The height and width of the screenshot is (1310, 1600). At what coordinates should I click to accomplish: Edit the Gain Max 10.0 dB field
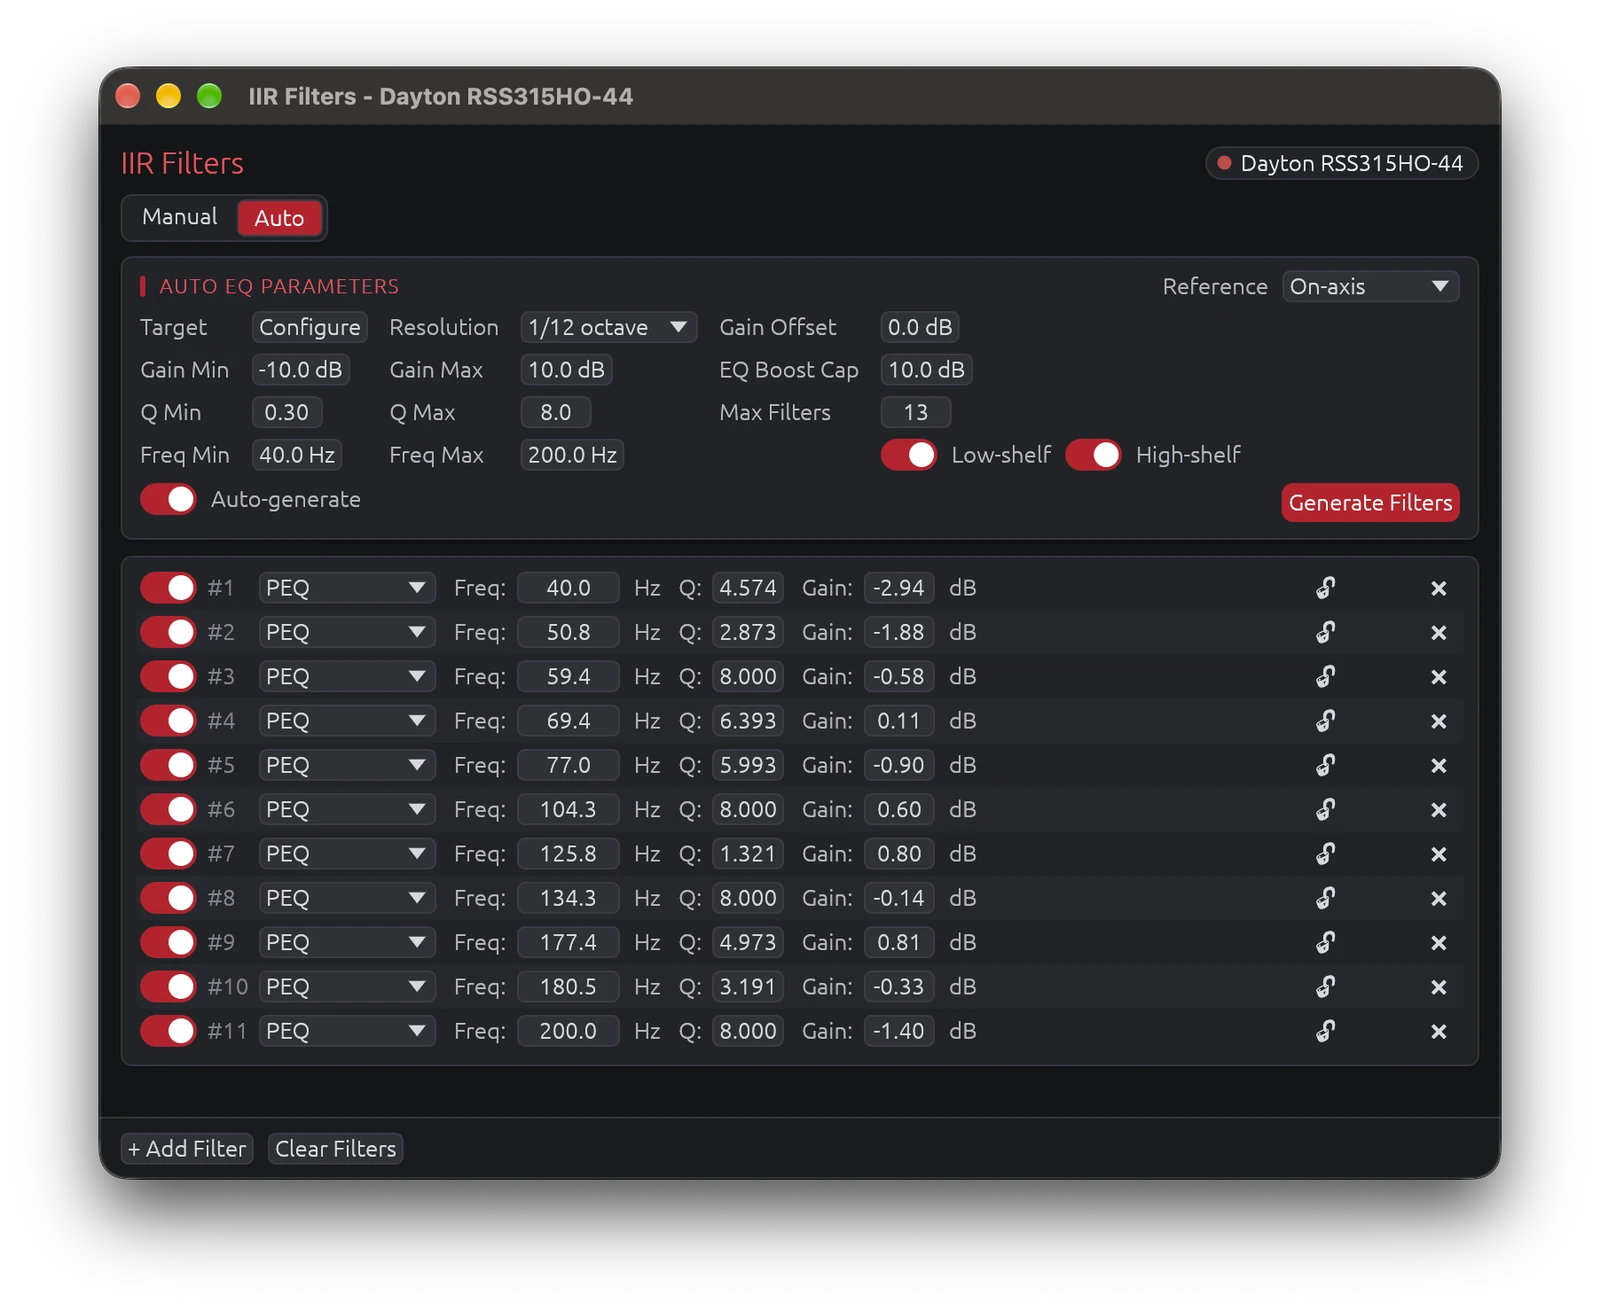(x=566, y=370)
